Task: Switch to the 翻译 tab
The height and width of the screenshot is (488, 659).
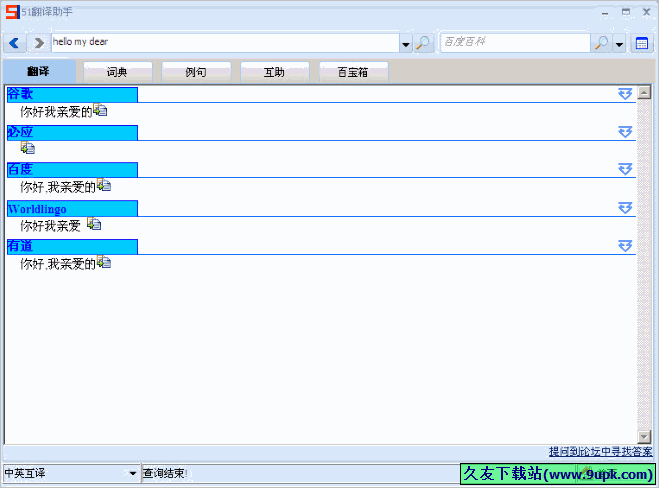Action: 39,71
